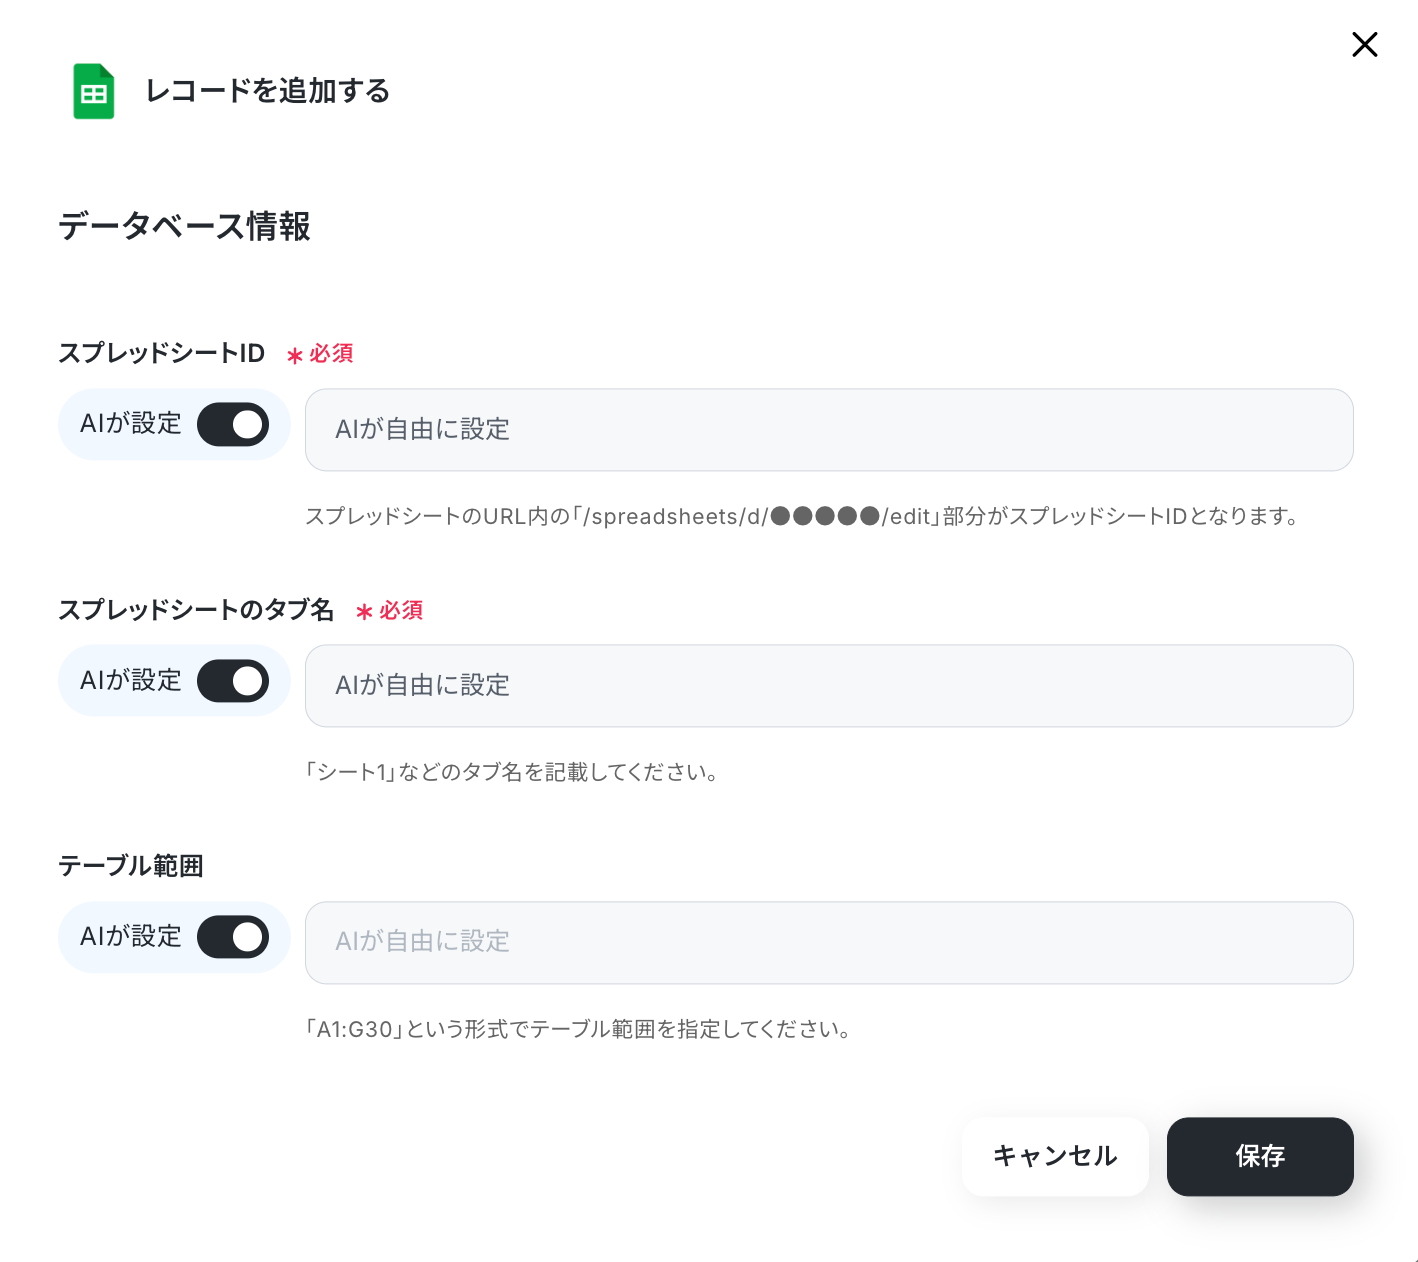
Task: Toggle AIが設定 for スプレッドシートID
Action: (233, 425)
